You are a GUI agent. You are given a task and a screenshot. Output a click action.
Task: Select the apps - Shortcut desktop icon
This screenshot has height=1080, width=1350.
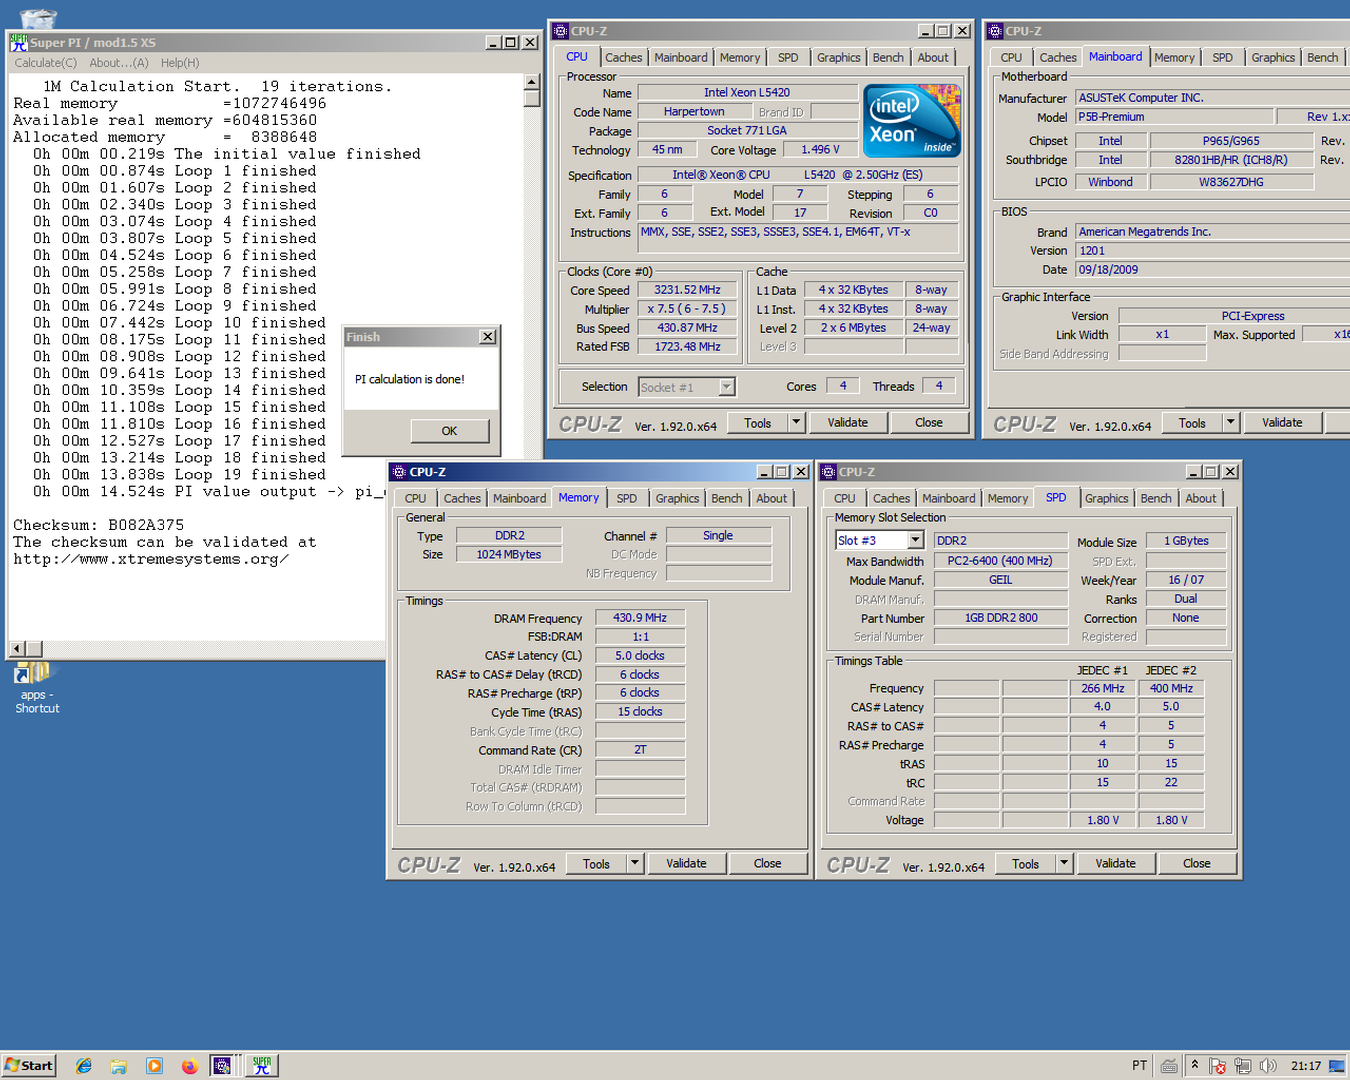tap(36, 688)
